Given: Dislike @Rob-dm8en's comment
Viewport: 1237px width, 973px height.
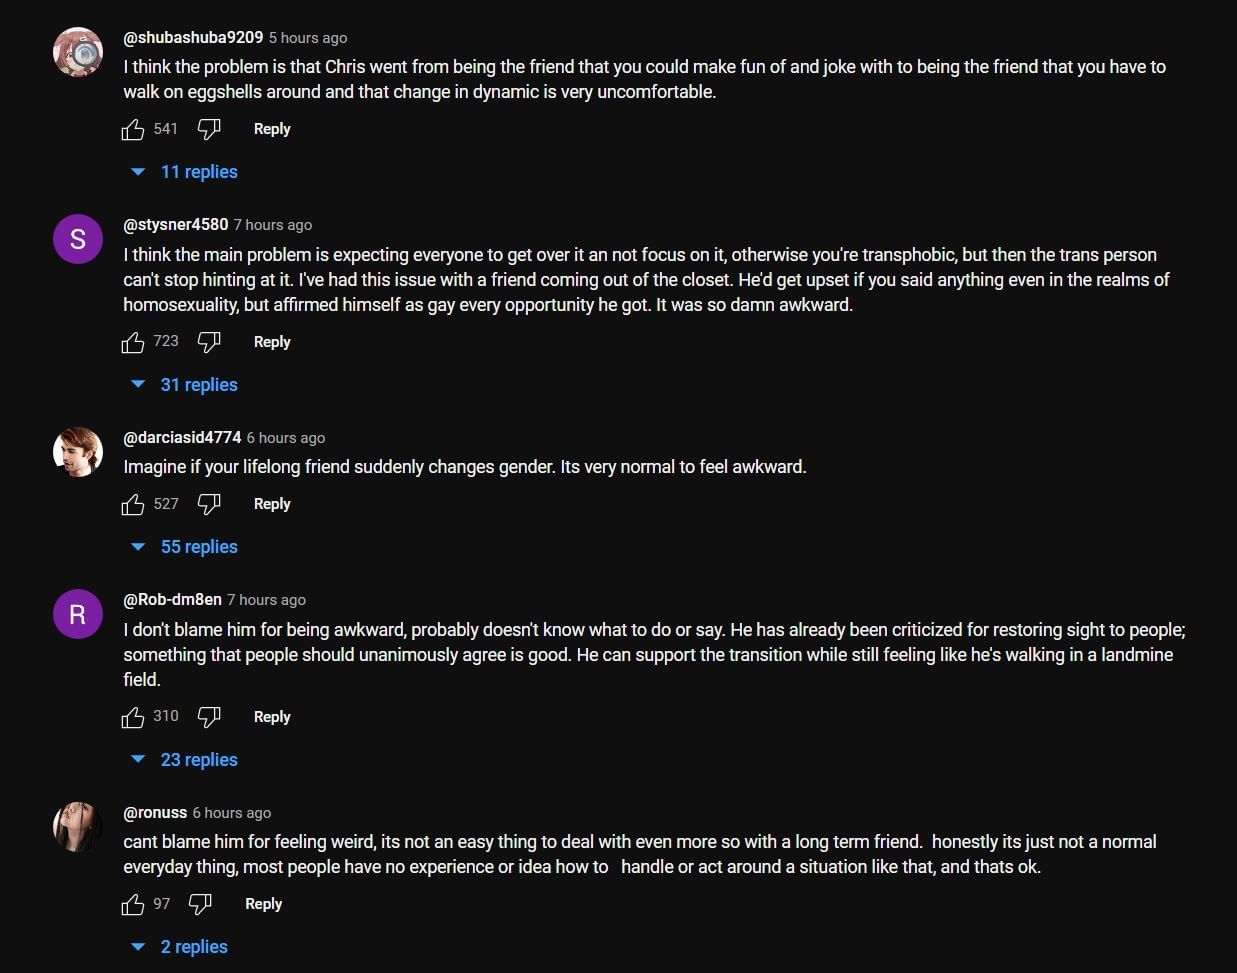Looking at the screenshot, I should tap(209, 716).
